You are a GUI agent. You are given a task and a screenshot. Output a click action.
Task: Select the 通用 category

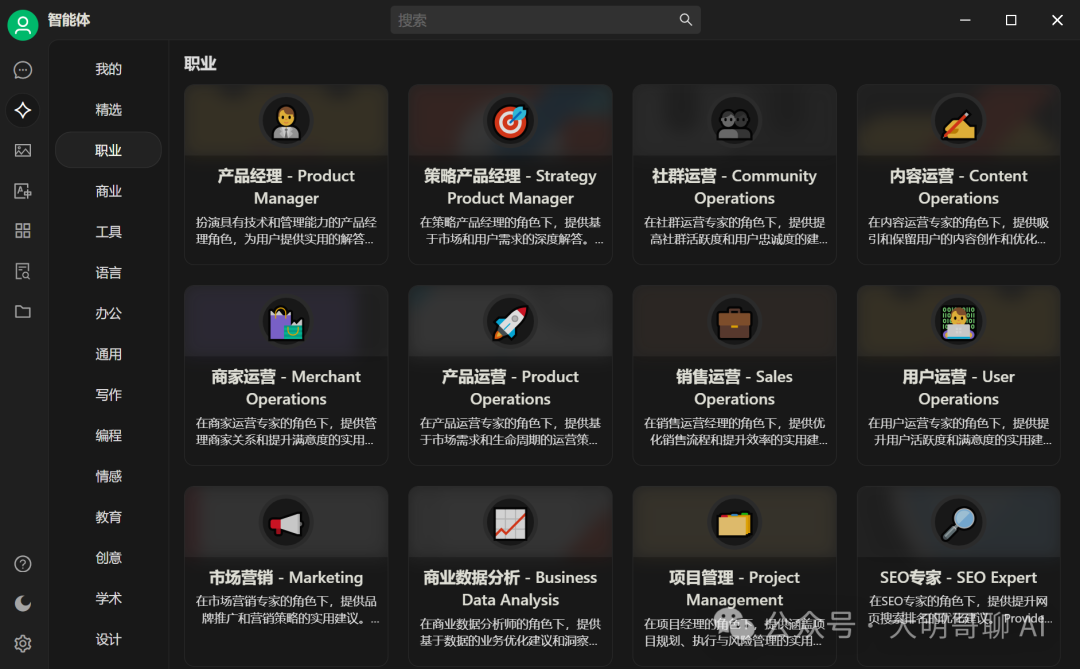pos(108,354)
